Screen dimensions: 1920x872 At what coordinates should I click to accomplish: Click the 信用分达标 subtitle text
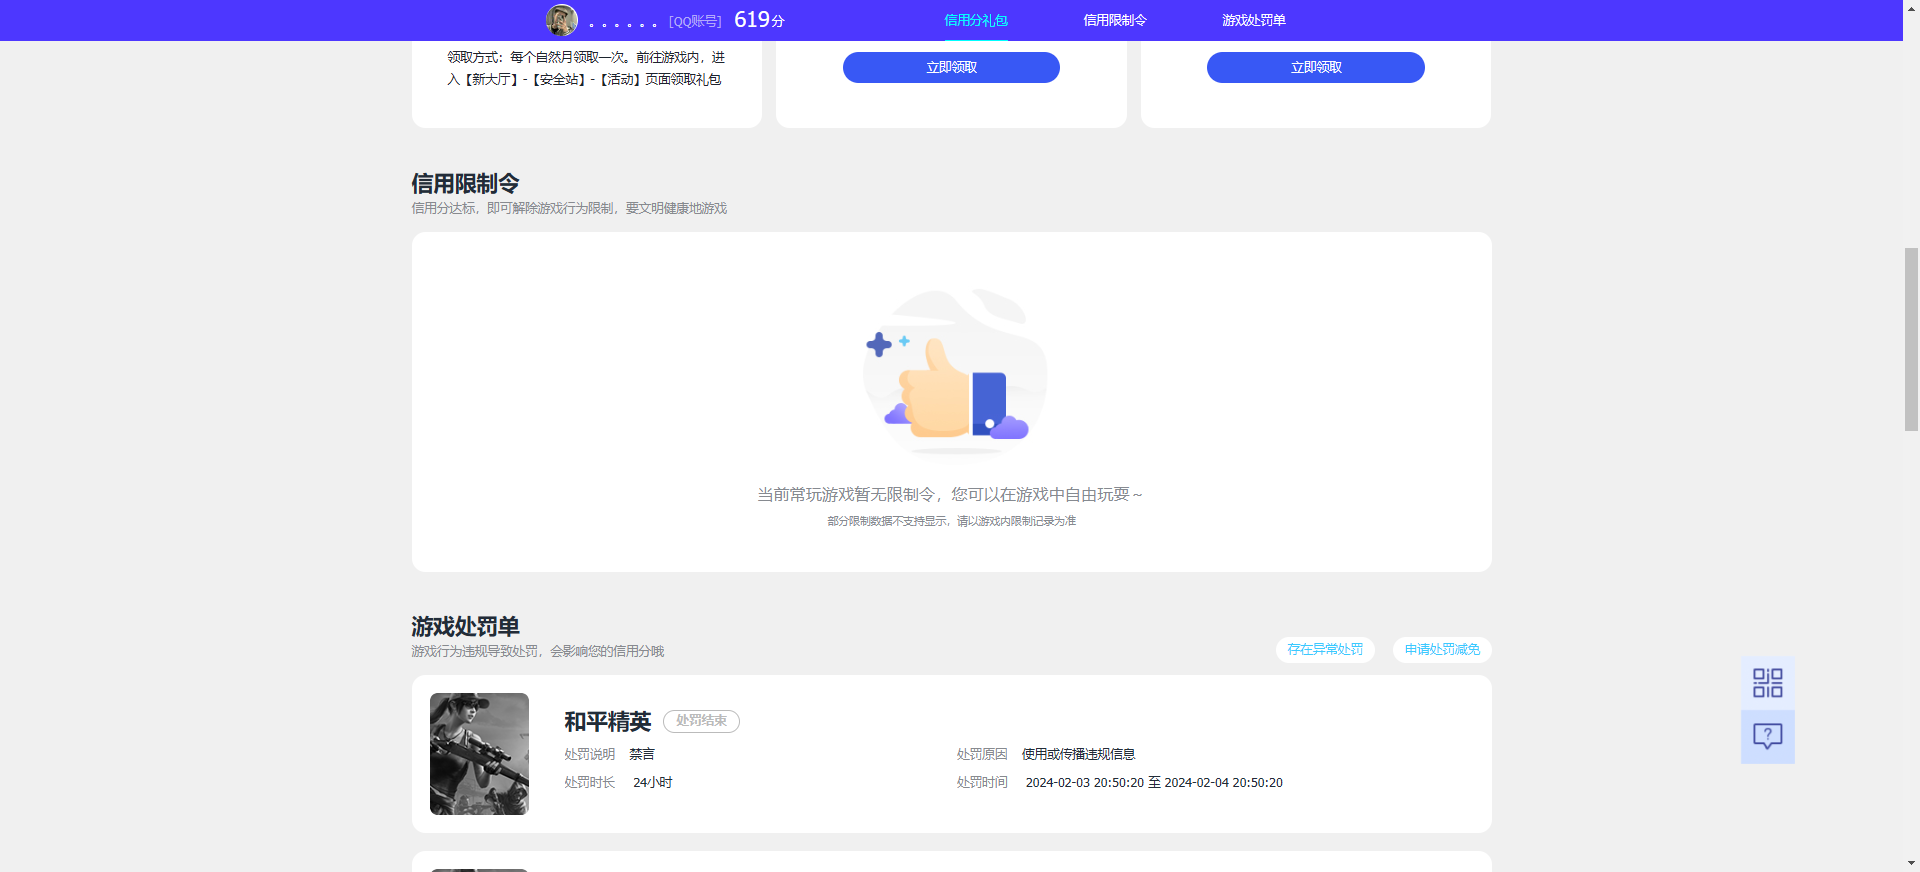569,208
